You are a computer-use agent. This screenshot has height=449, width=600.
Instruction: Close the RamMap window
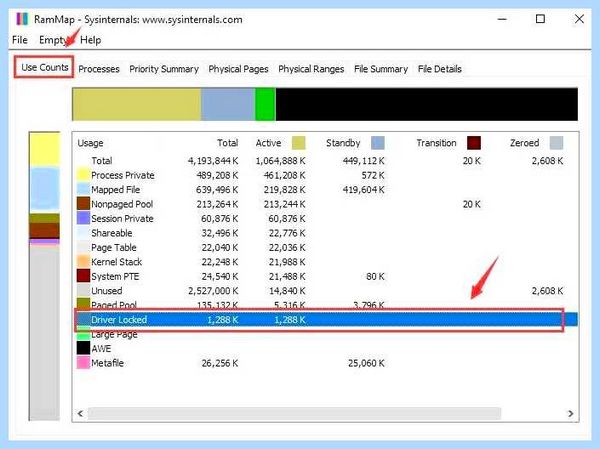click(x=579, y=19)
